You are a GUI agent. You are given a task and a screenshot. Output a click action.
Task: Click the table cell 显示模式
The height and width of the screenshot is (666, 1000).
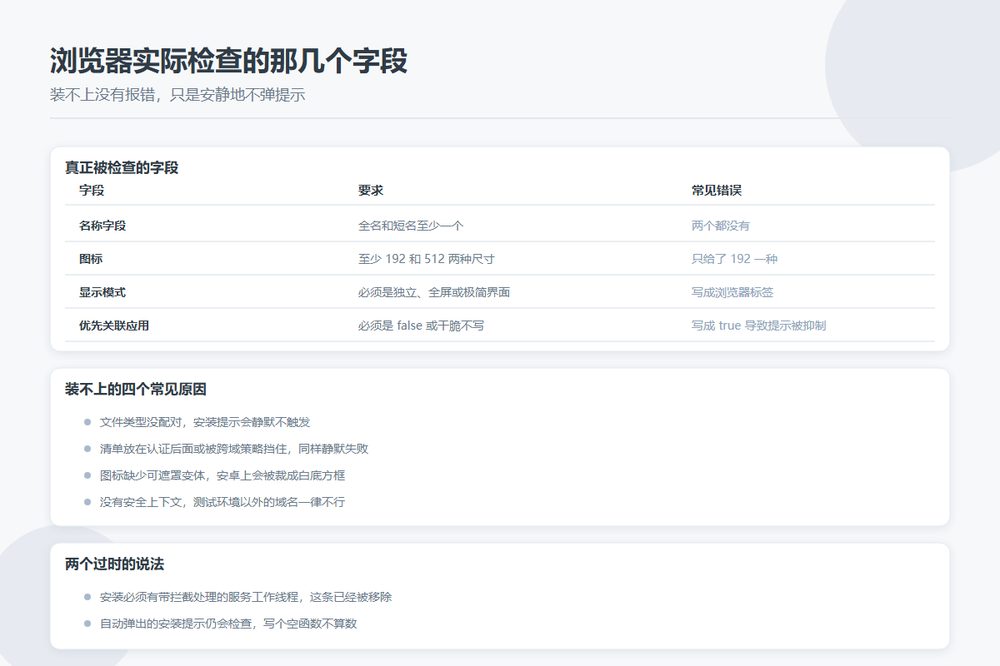point(102,292)
